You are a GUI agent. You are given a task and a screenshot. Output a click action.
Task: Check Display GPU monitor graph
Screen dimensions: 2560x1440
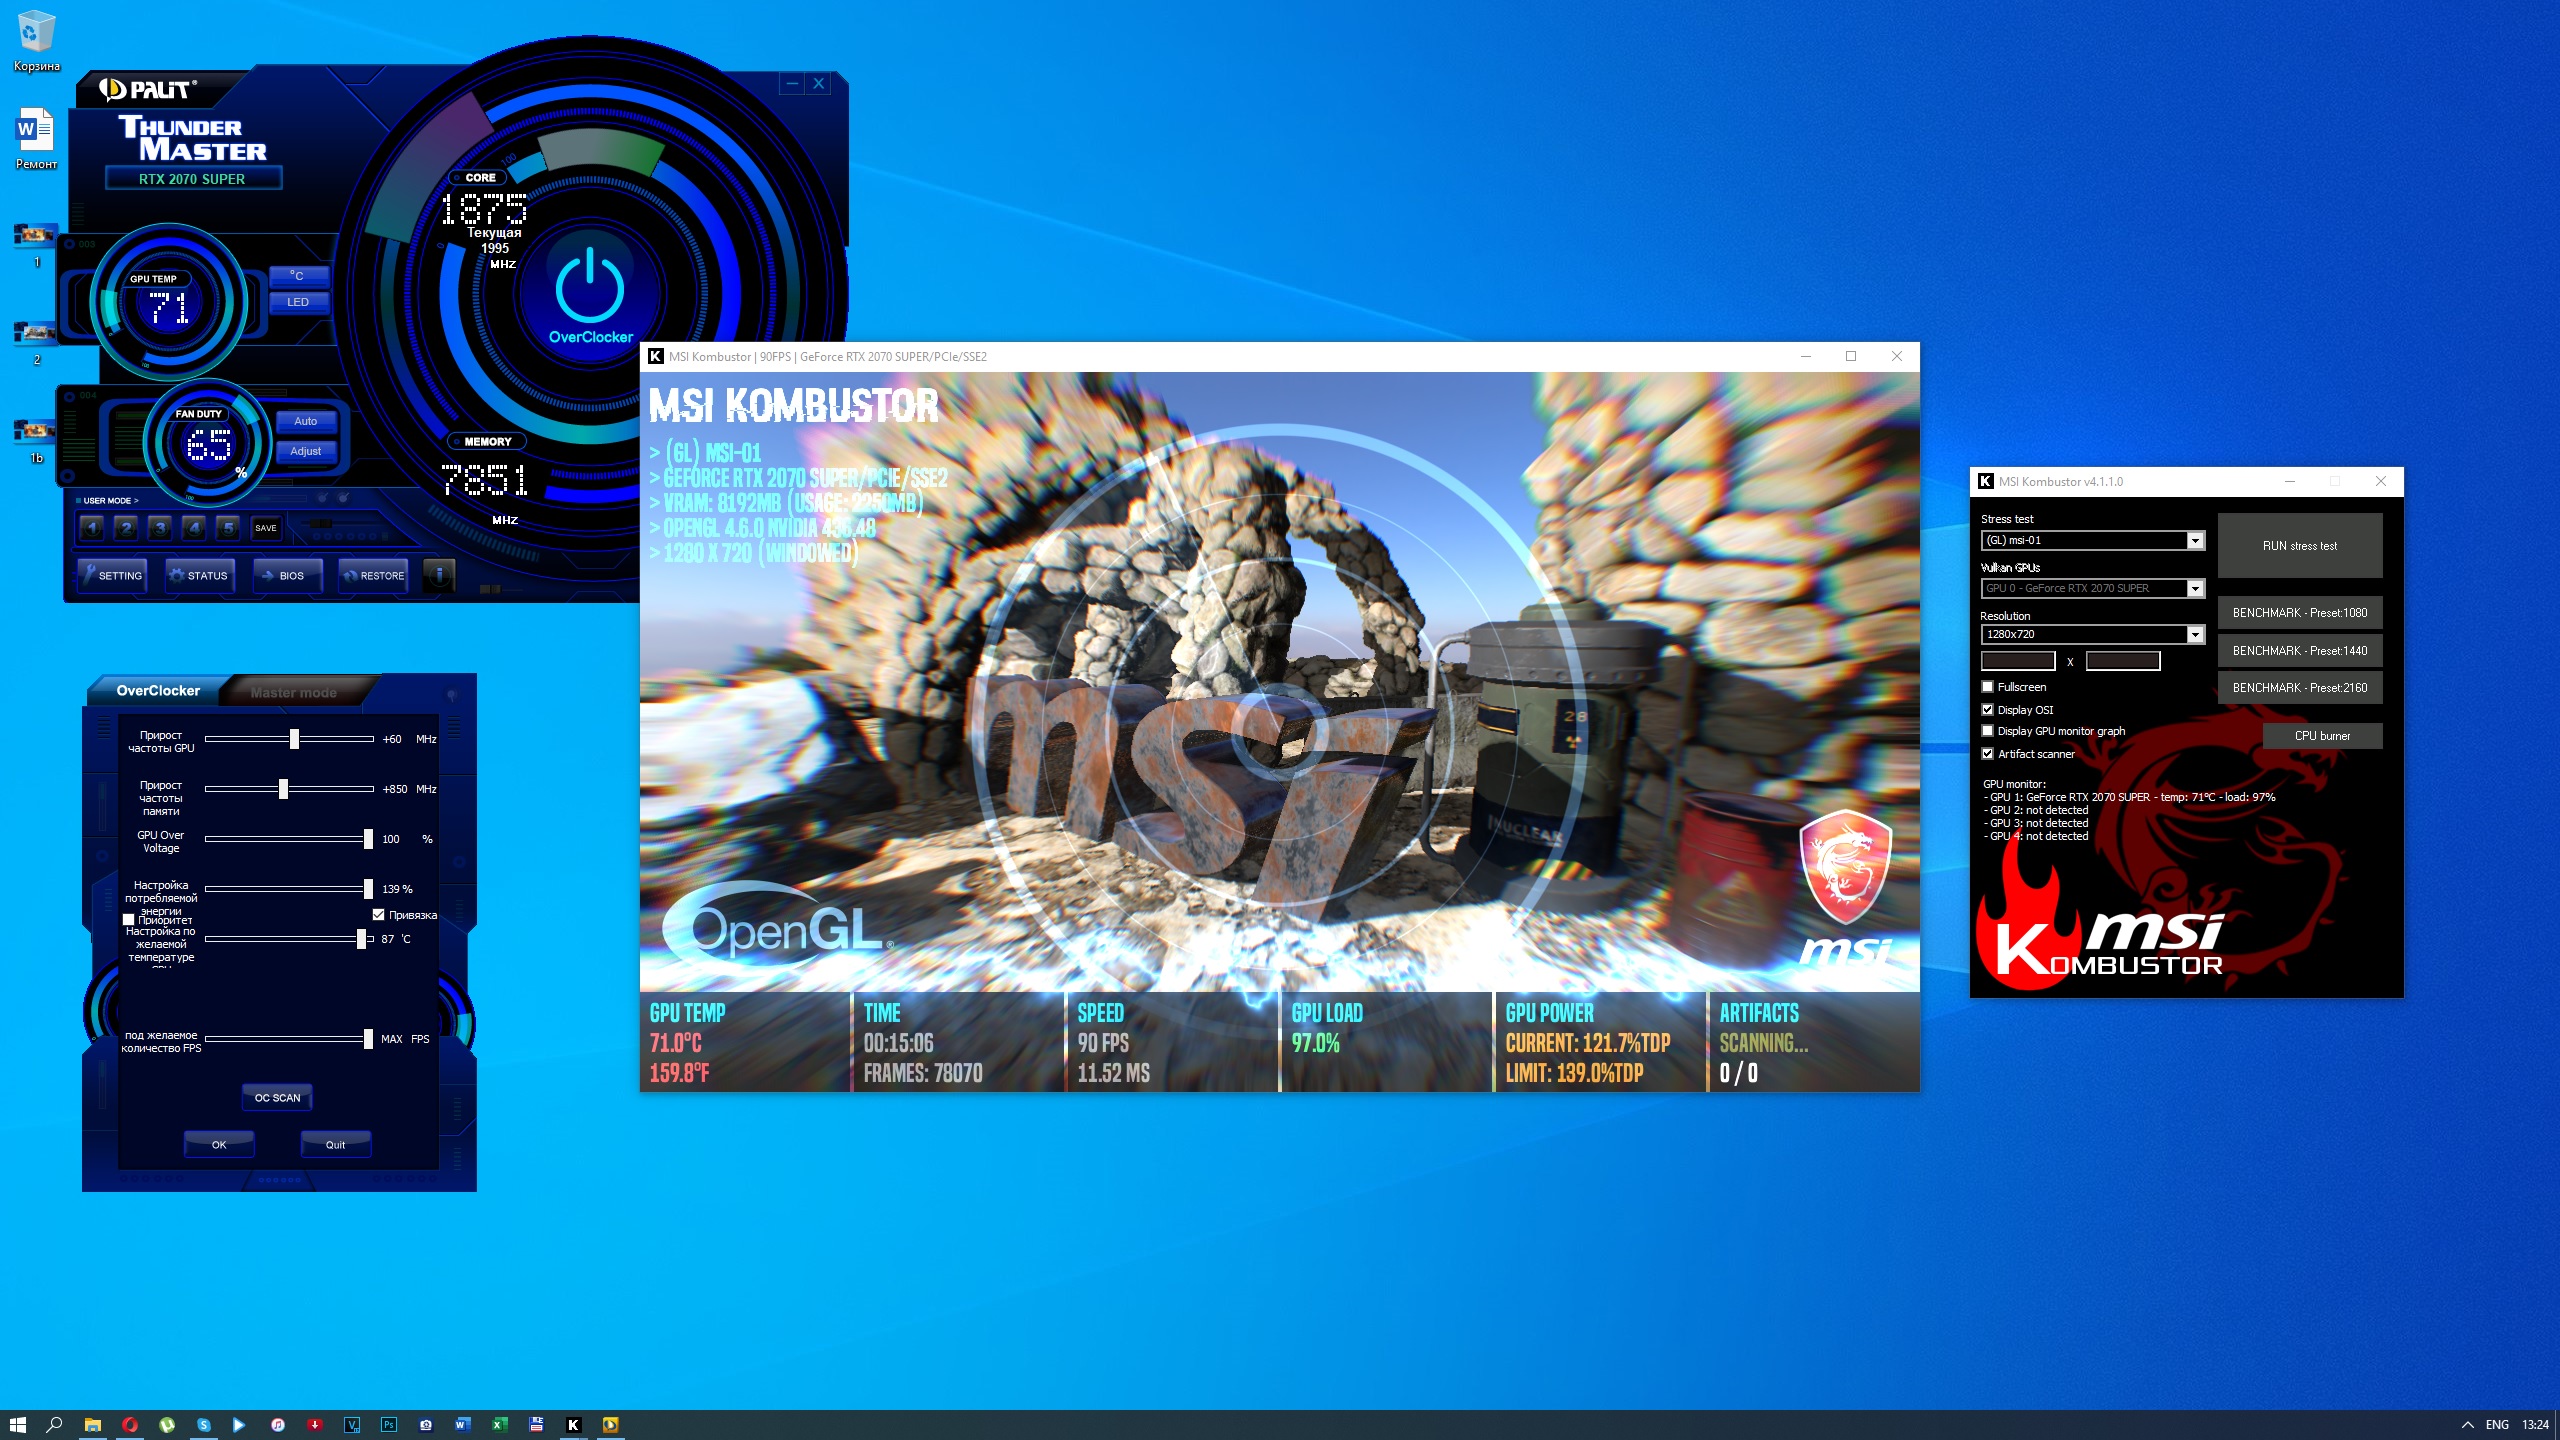click(1988, 731)
